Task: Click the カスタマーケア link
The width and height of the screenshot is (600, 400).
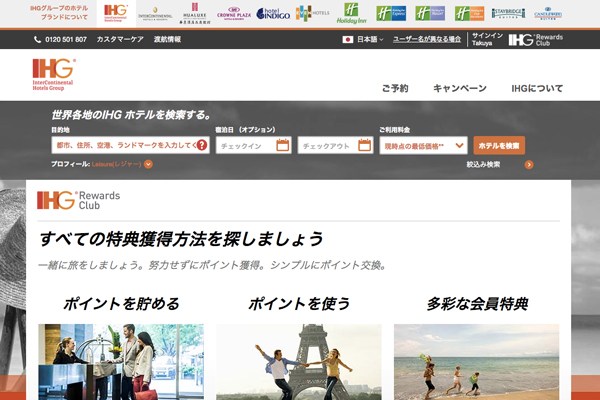Action: tap(120, 39)
